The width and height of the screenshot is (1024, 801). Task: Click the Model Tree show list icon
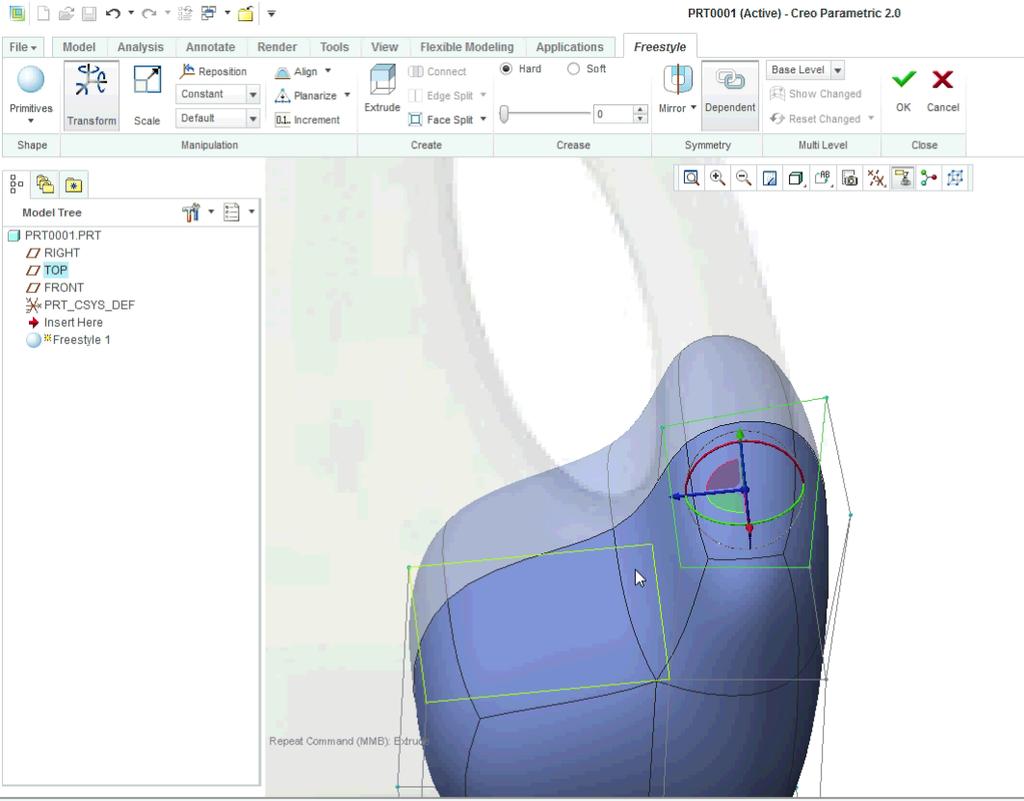[x=231, y=212]
